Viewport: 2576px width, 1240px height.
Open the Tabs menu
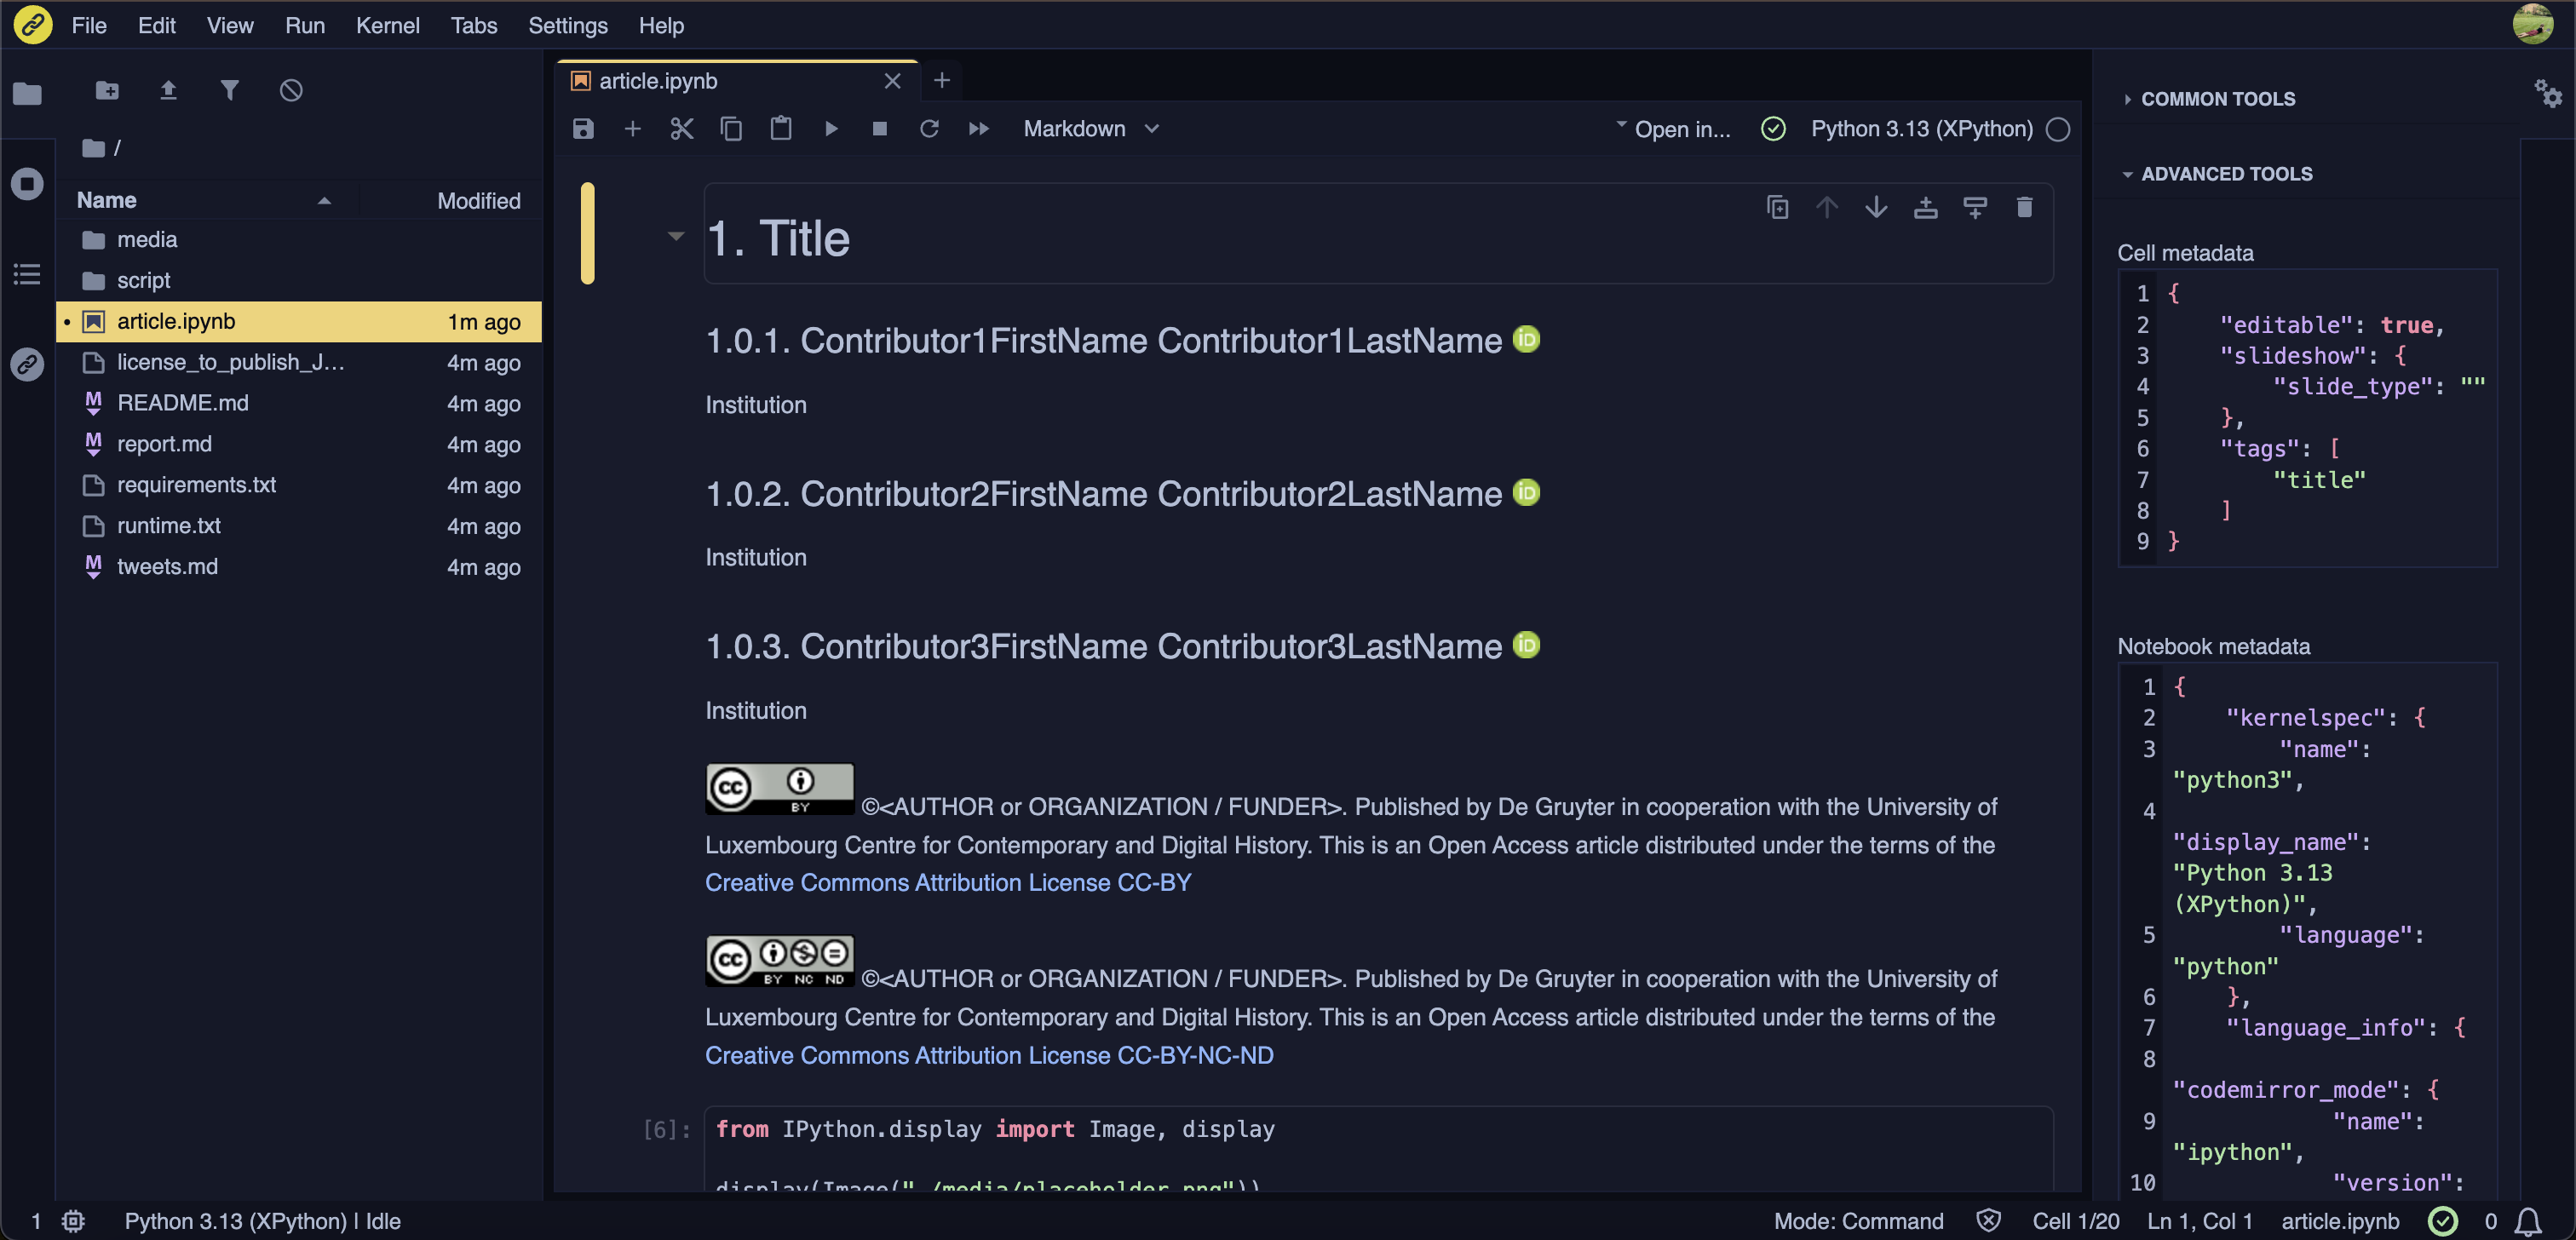point(473,26)
